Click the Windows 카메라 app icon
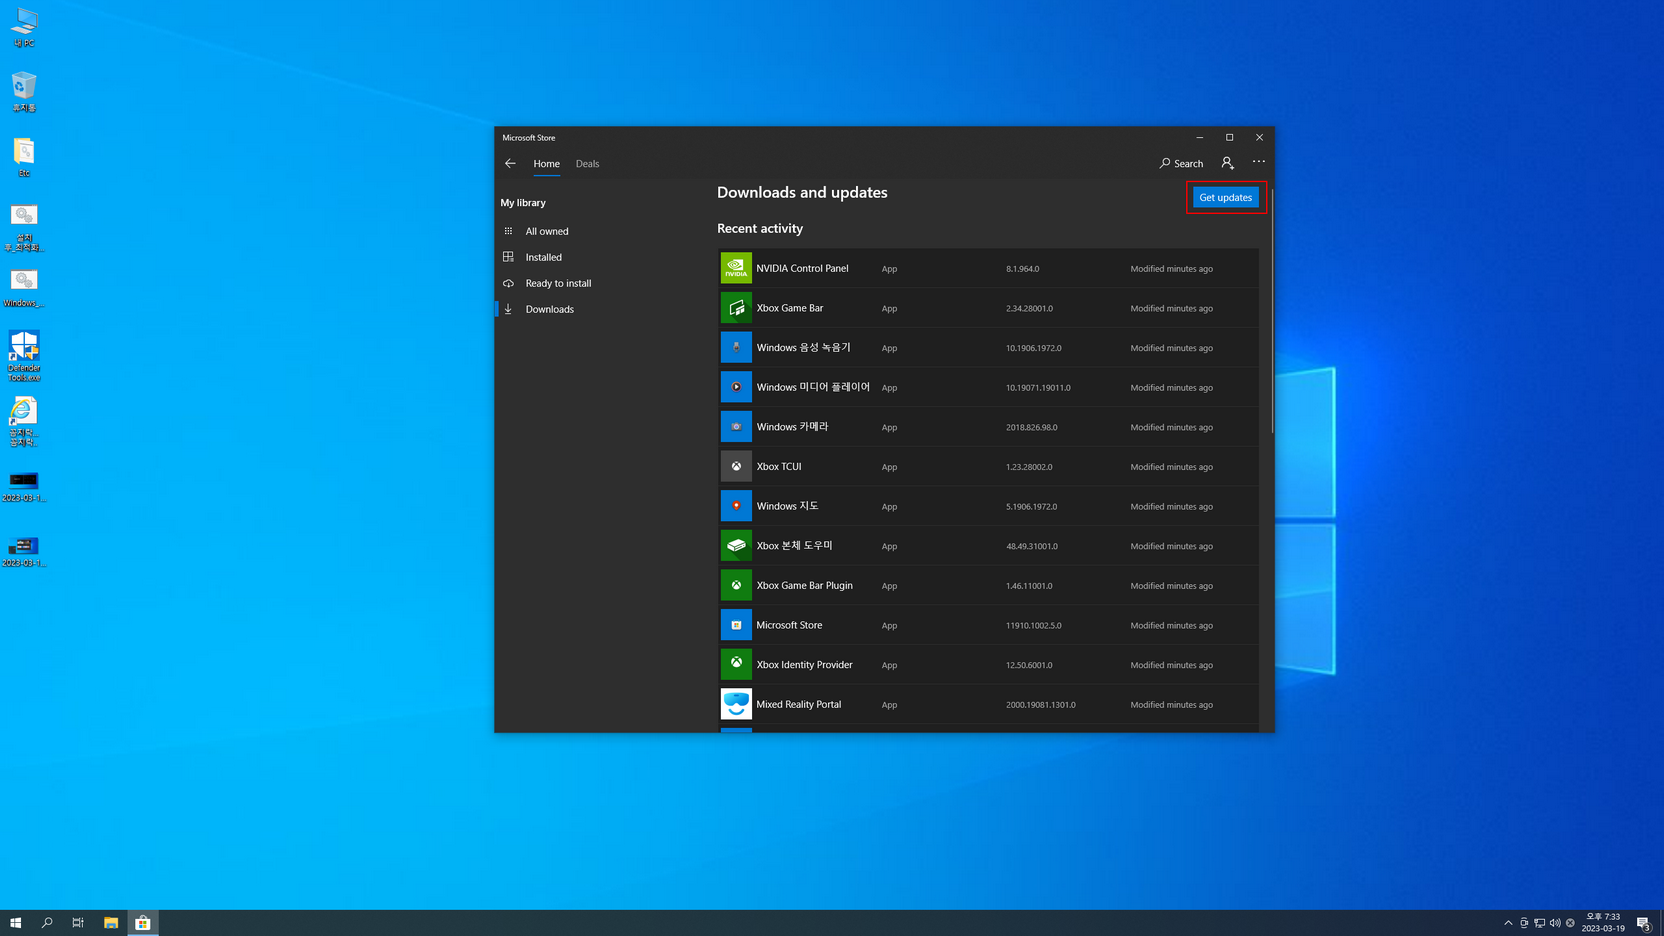 tap(736, 427)
